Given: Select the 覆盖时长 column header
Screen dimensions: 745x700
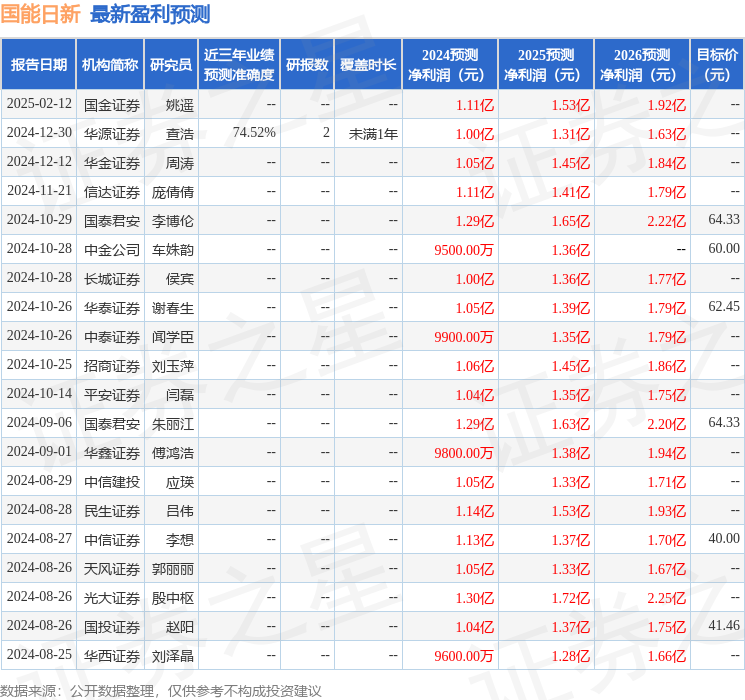Looking at the screenshot, I should (x=368, y=65).
